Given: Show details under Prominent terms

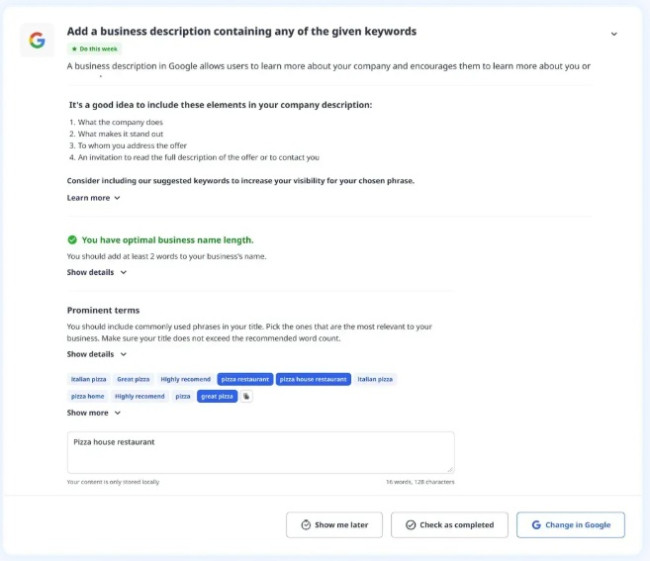Looking at the screenshot, I should click(x=96, y=354).
